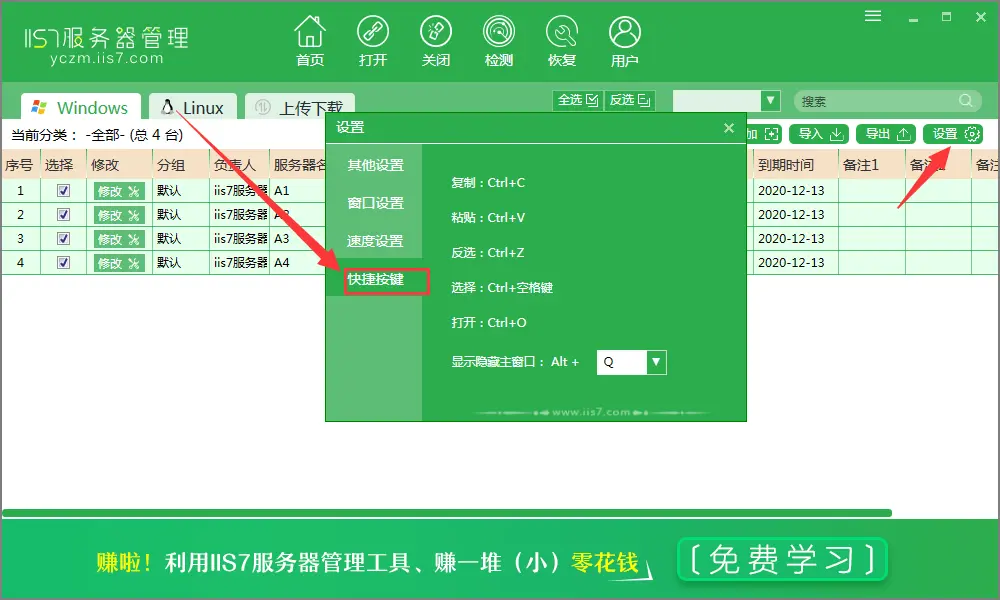Click the 关闭 disconnect icon
This screenshot has width=1000, height=600.
(436, 41)
